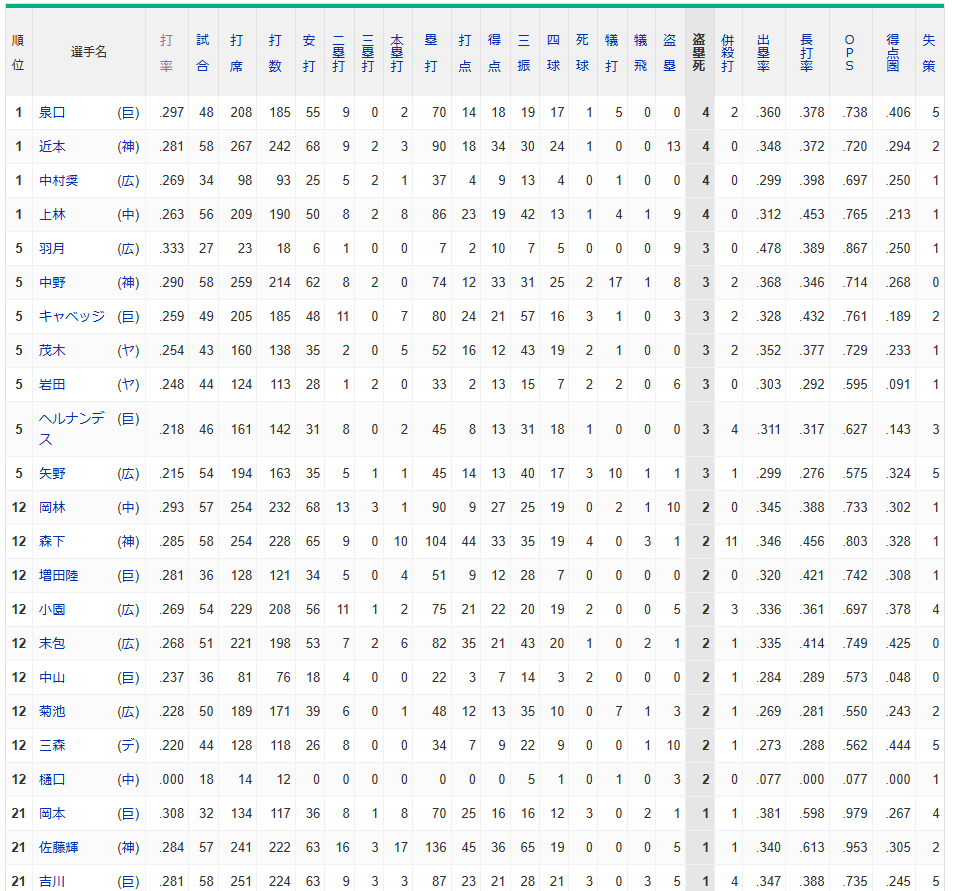Sort by 得点 column header
955x891 pixels.
[495, 53]
